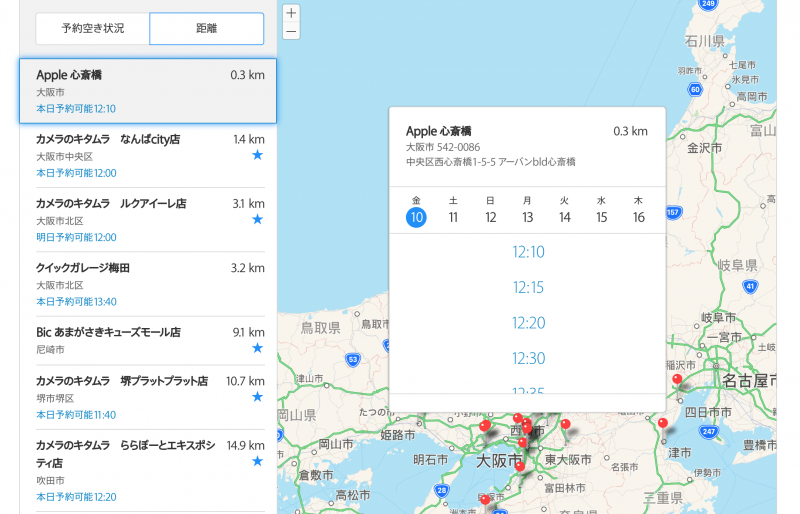Click star icon for なんばcity店

(258, 155)
